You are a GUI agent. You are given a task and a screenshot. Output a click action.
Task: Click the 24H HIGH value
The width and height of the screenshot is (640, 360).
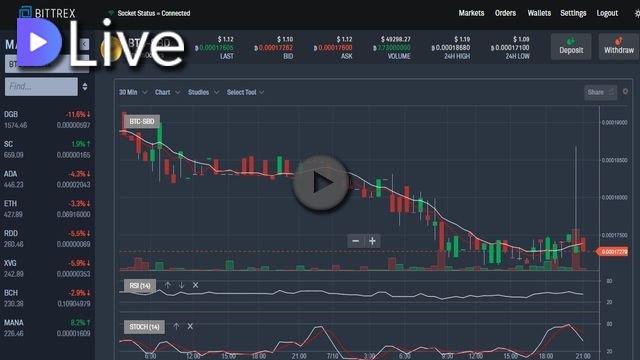(451, 48)
